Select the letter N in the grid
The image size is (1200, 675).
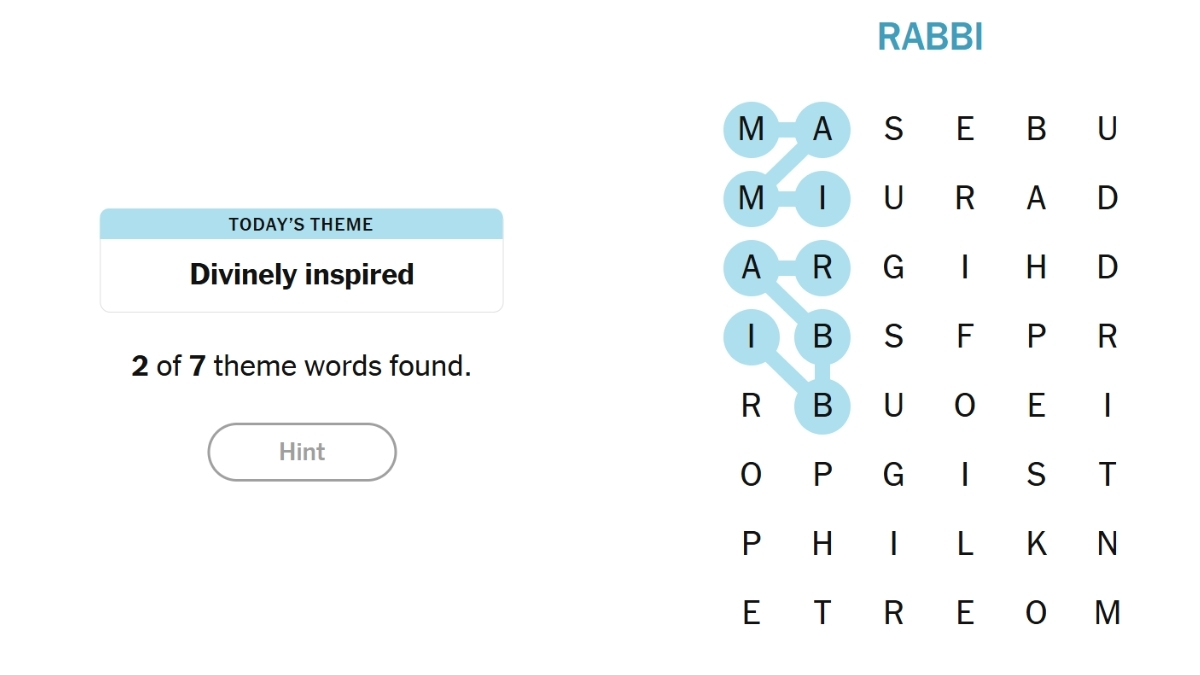tap(1107, 543)
